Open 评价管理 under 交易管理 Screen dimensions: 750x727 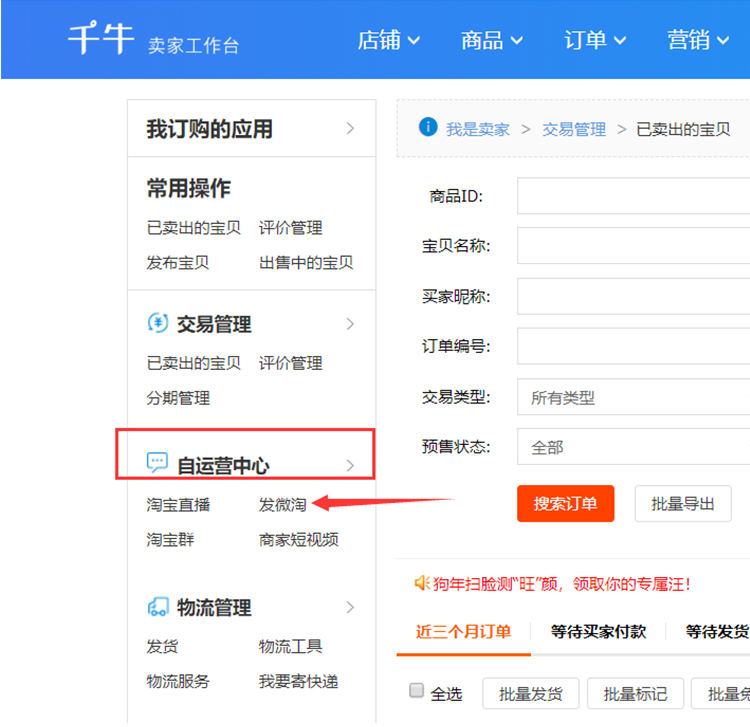coord(290,363)
